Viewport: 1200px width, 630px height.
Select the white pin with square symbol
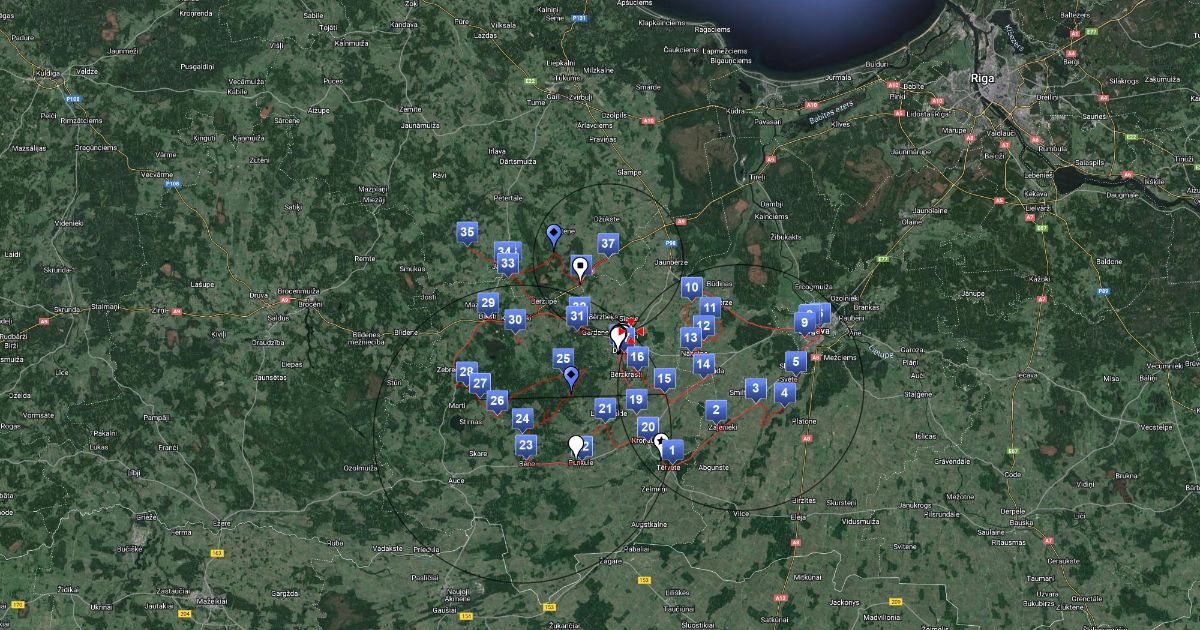580,266
